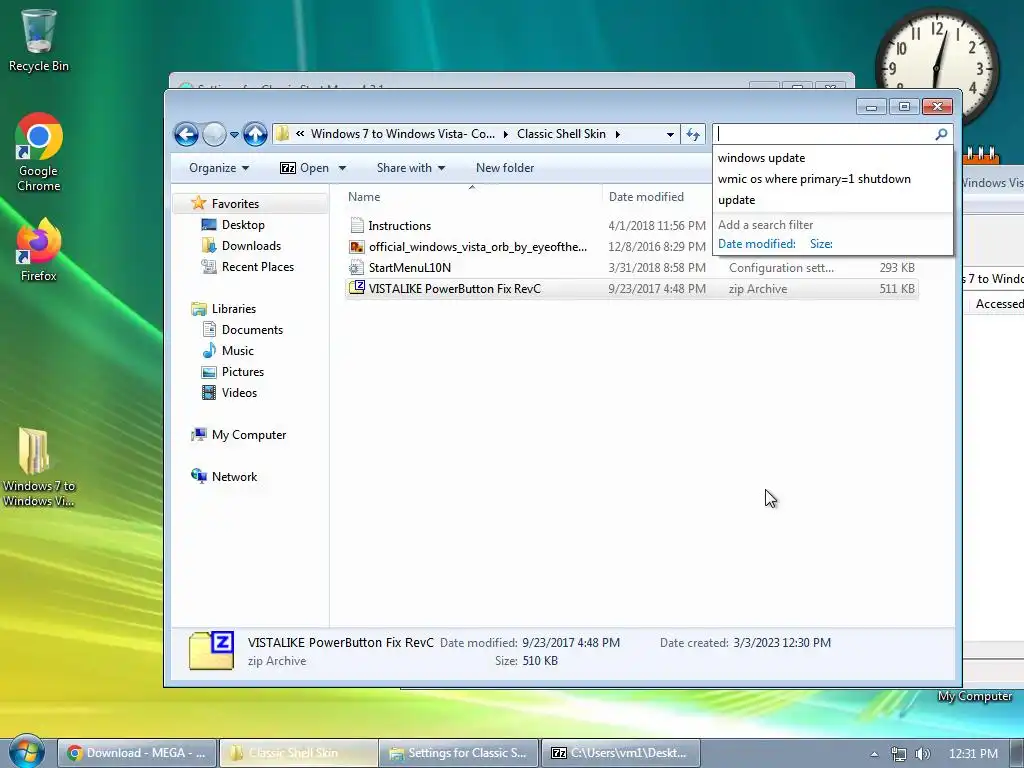
Task: Open the recent pages dropdown arrow
Action: click(x=234, y=135)
